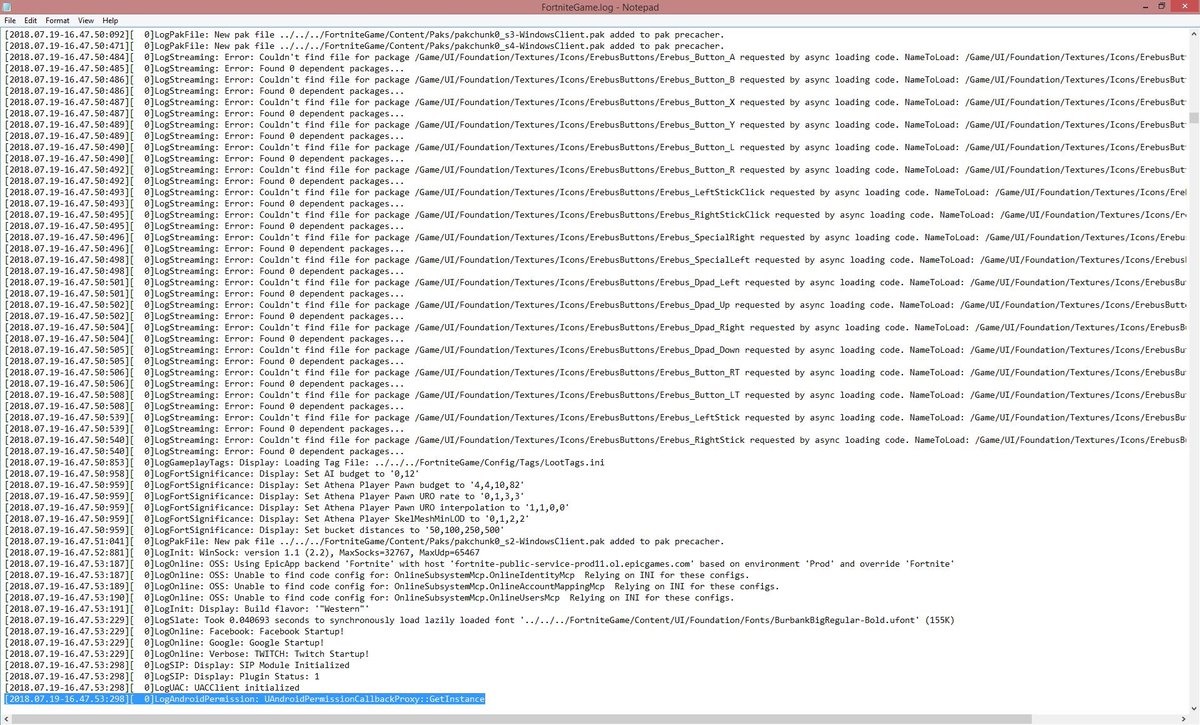Click the error line for Erebus_RightStickClick
Viewport: 1200px width, 725px height.
pos(597,214)
